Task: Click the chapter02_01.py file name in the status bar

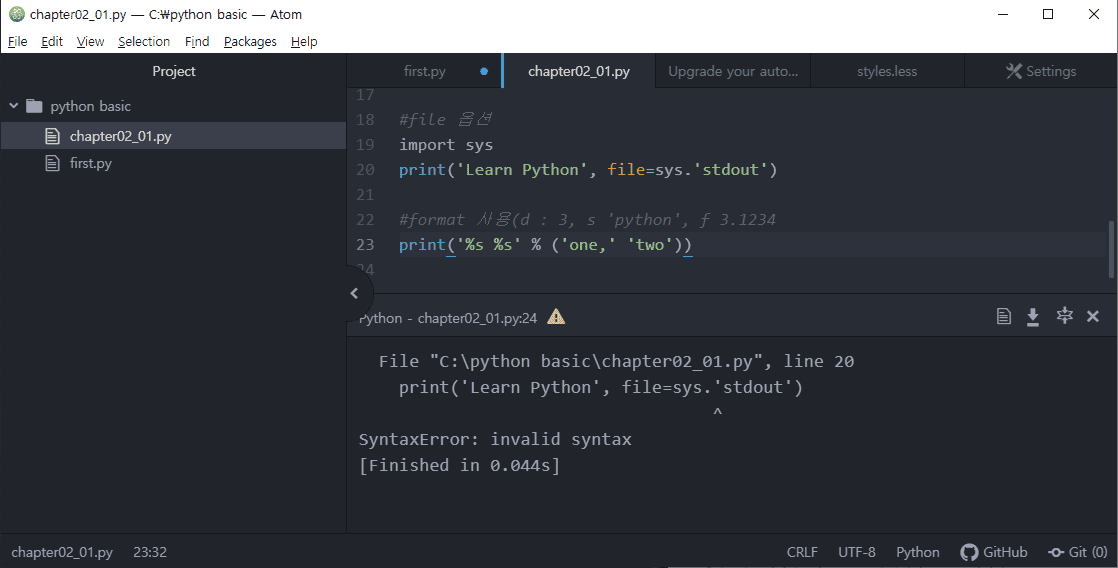Action: point(62,552)
